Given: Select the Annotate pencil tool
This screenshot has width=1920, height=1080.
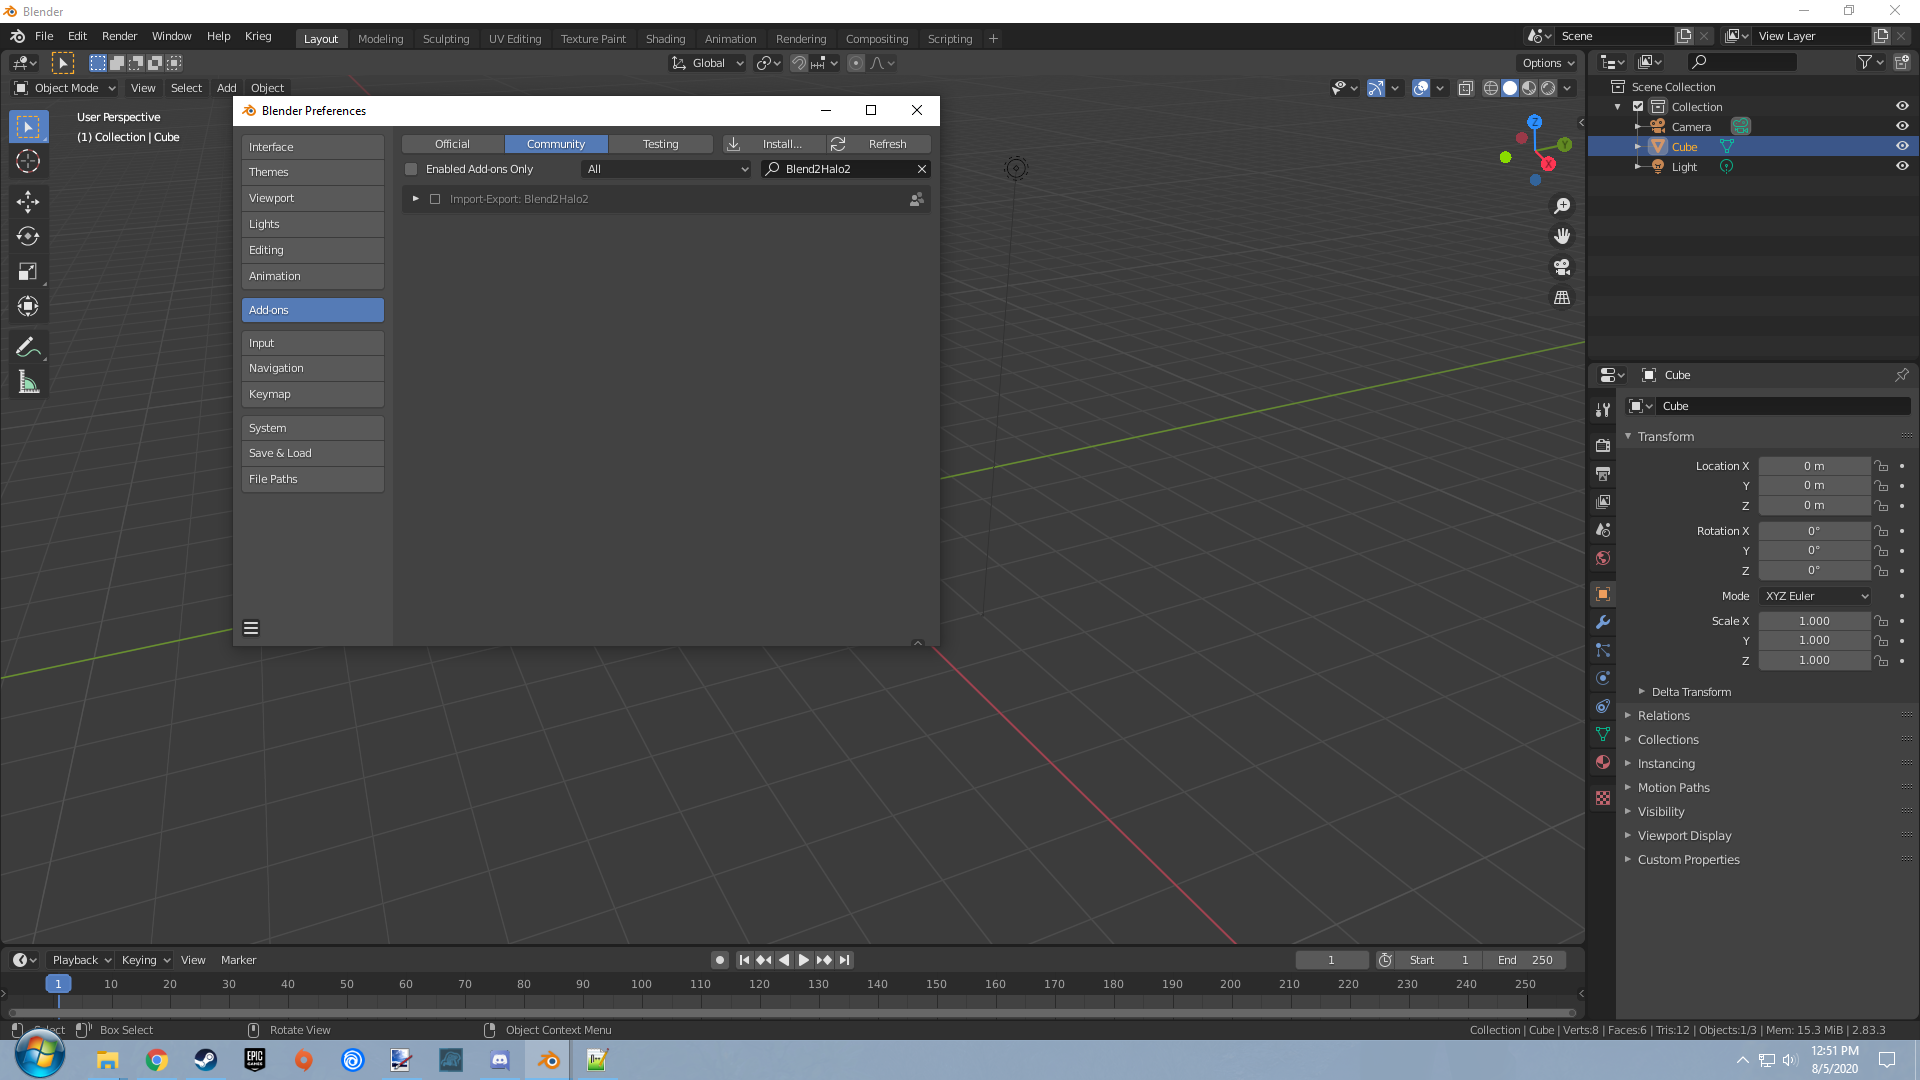Looking at the screenshot, I should (28, 347).
